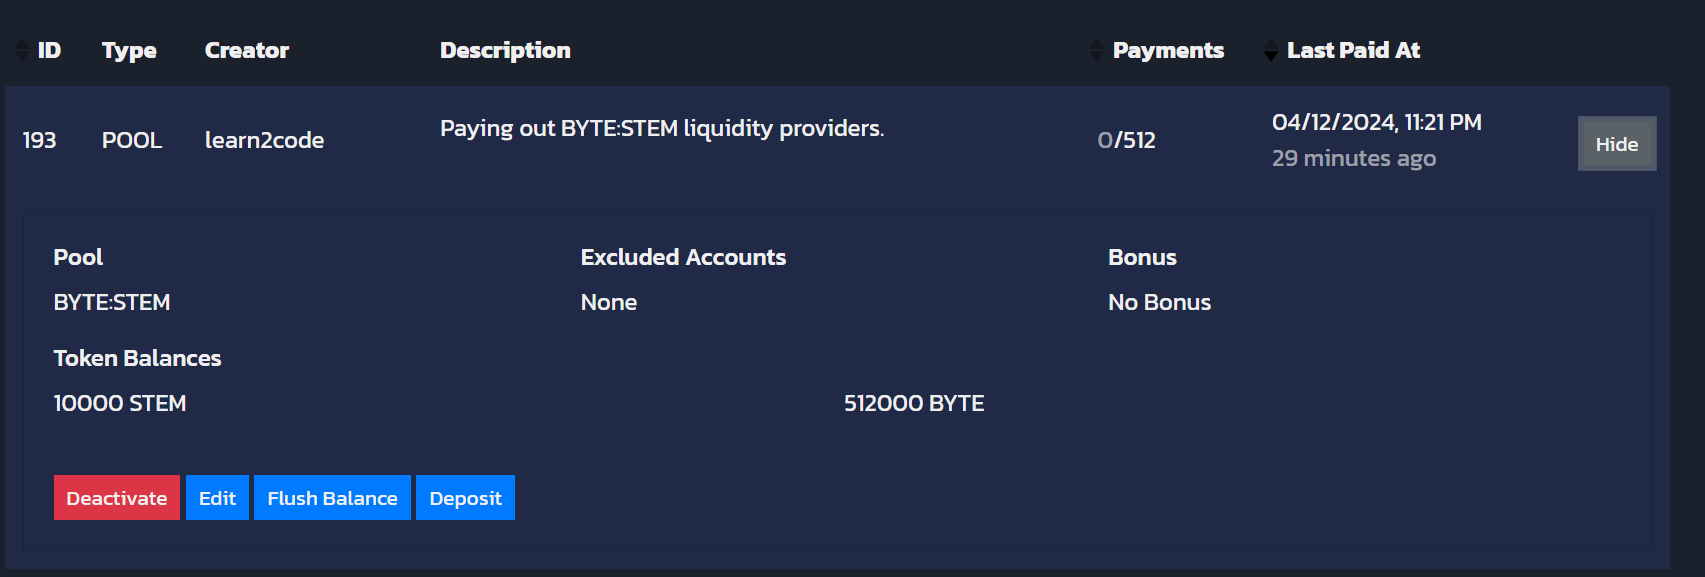Hide the expanded distribution details
1705x577 pixels.
(1616, 144)
